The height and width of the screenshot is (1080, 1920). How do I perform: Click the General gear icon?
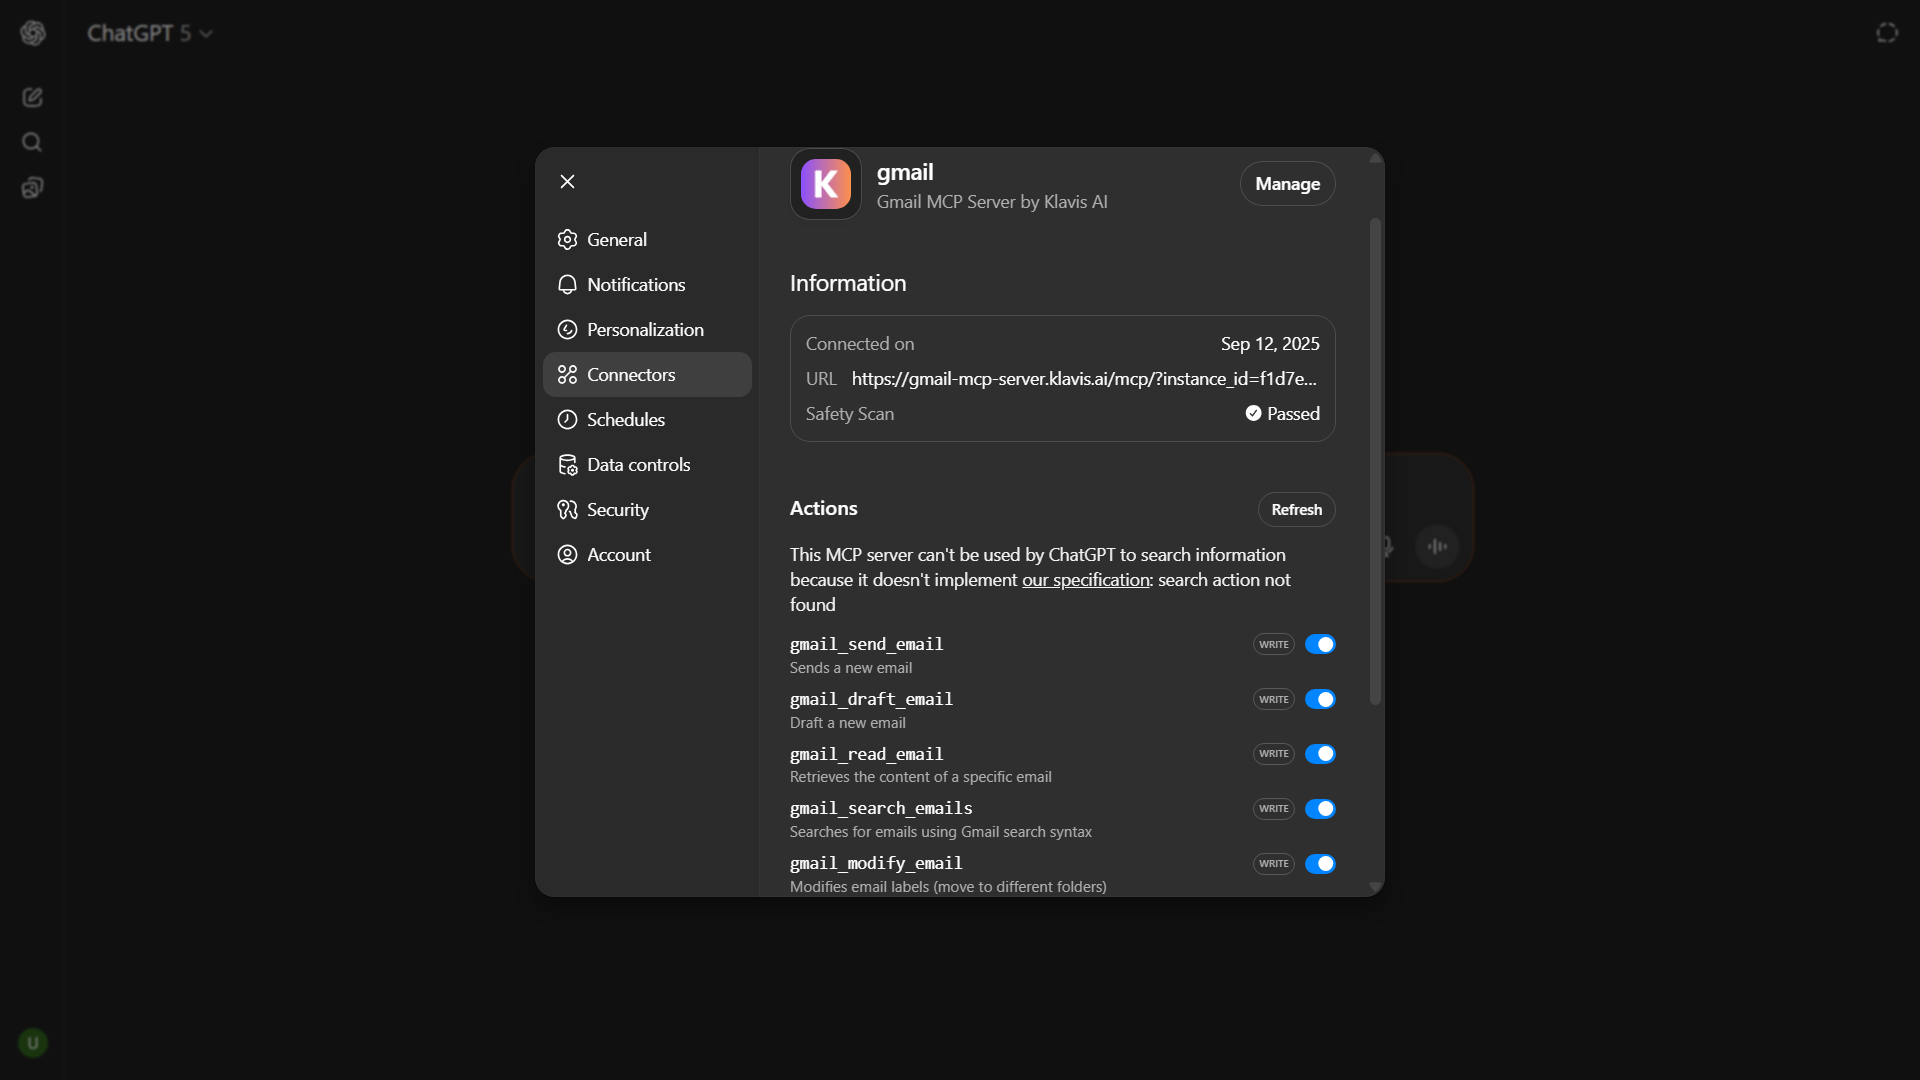pyautogui.click(x=567, y=240)
